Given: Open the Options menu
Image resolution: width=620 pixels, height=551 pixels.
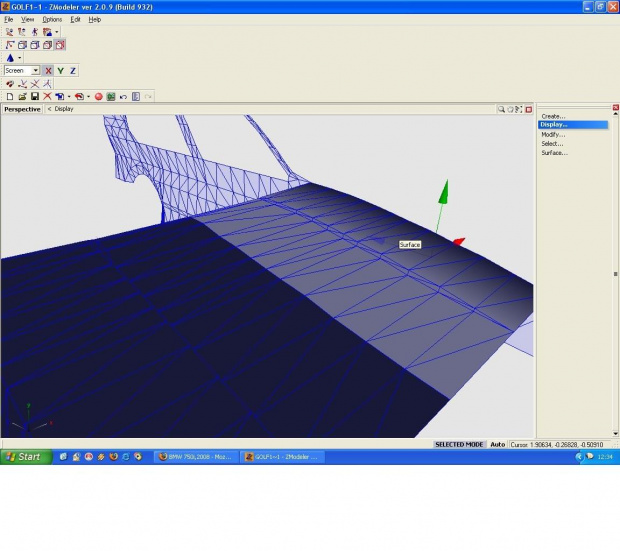Looking at the screenshot, I should point(52,19).
